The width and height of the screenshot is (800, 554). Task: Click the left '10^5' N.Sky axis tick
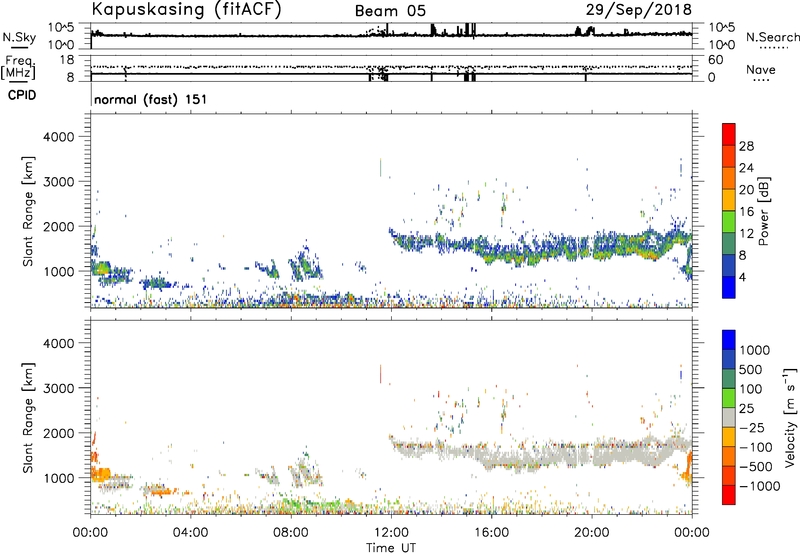(x=61, y=27)
